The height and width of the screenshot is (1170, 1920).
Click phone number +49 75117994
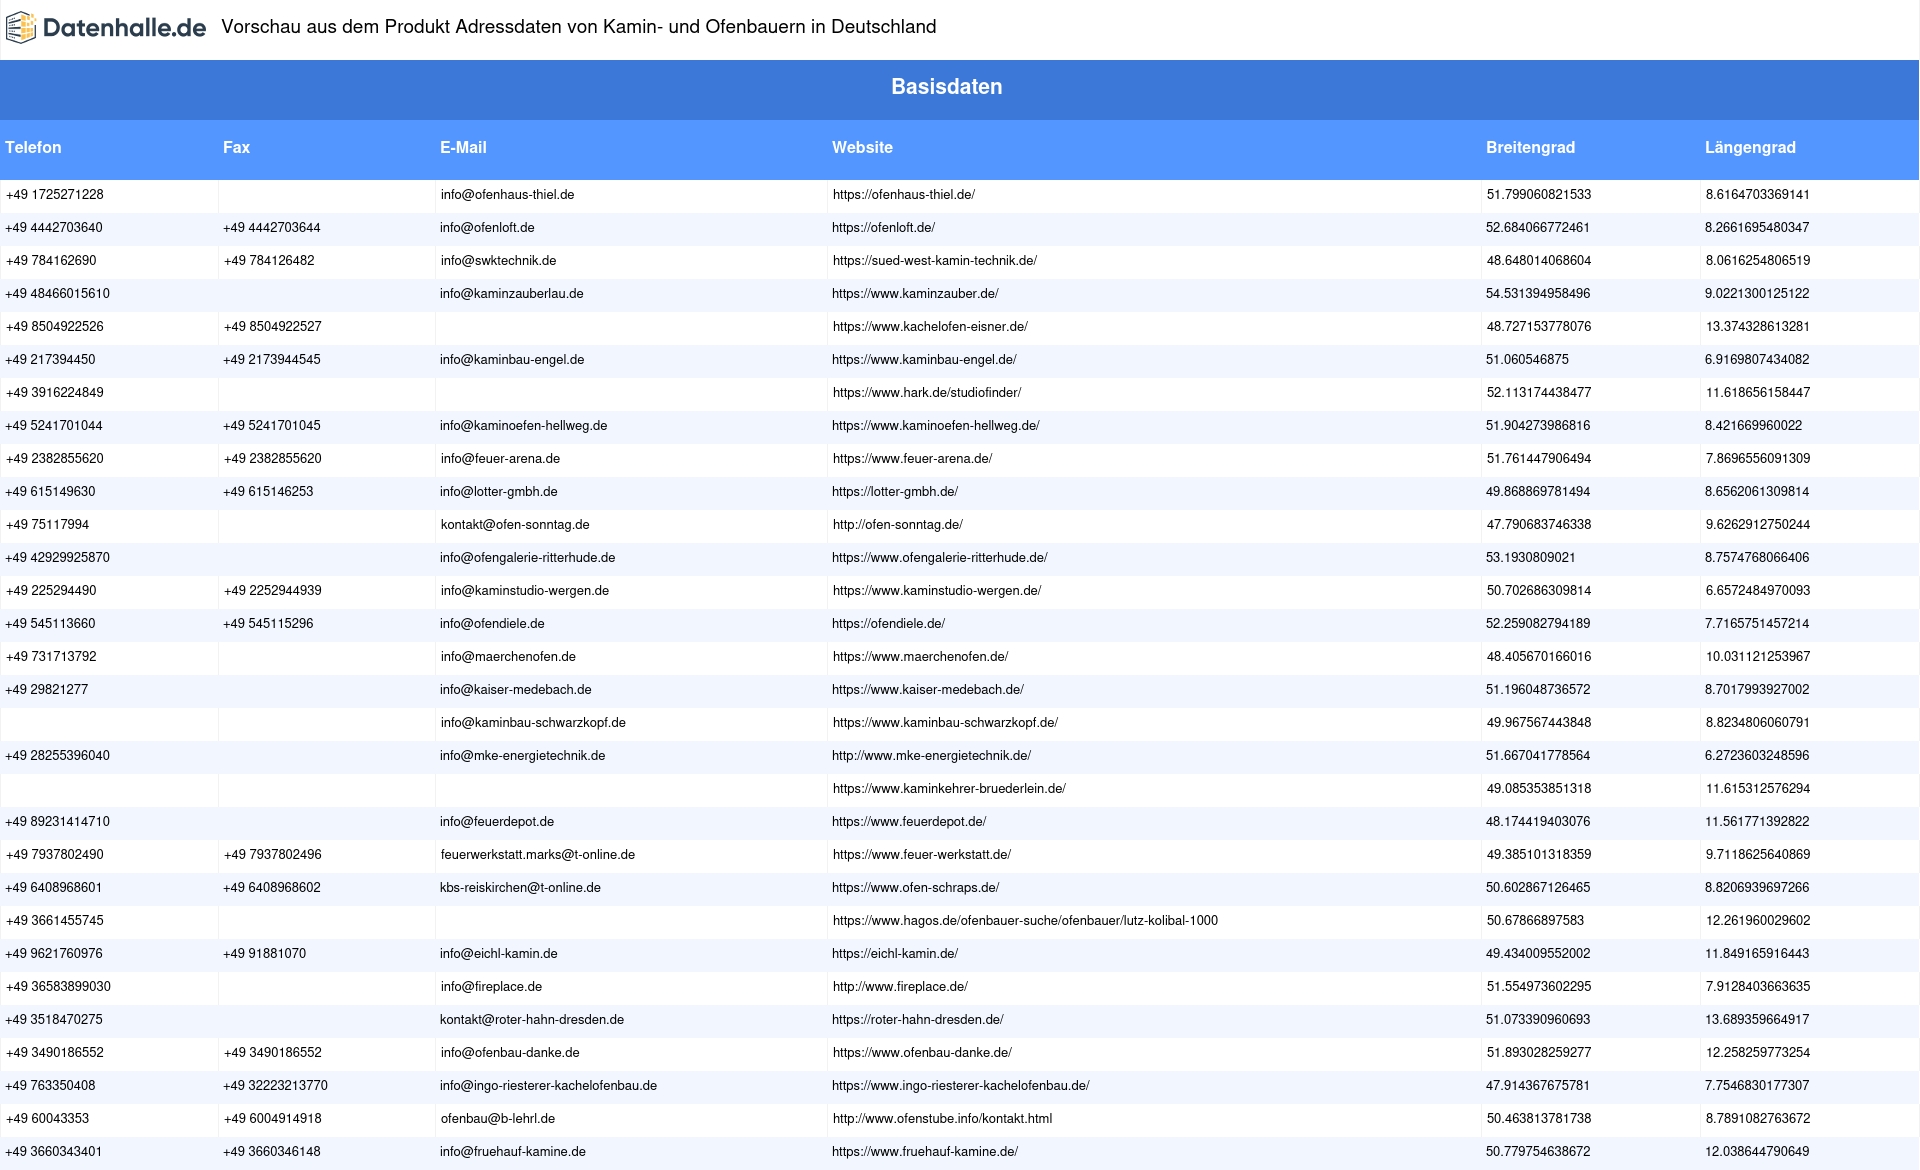(x=48, y=525)
